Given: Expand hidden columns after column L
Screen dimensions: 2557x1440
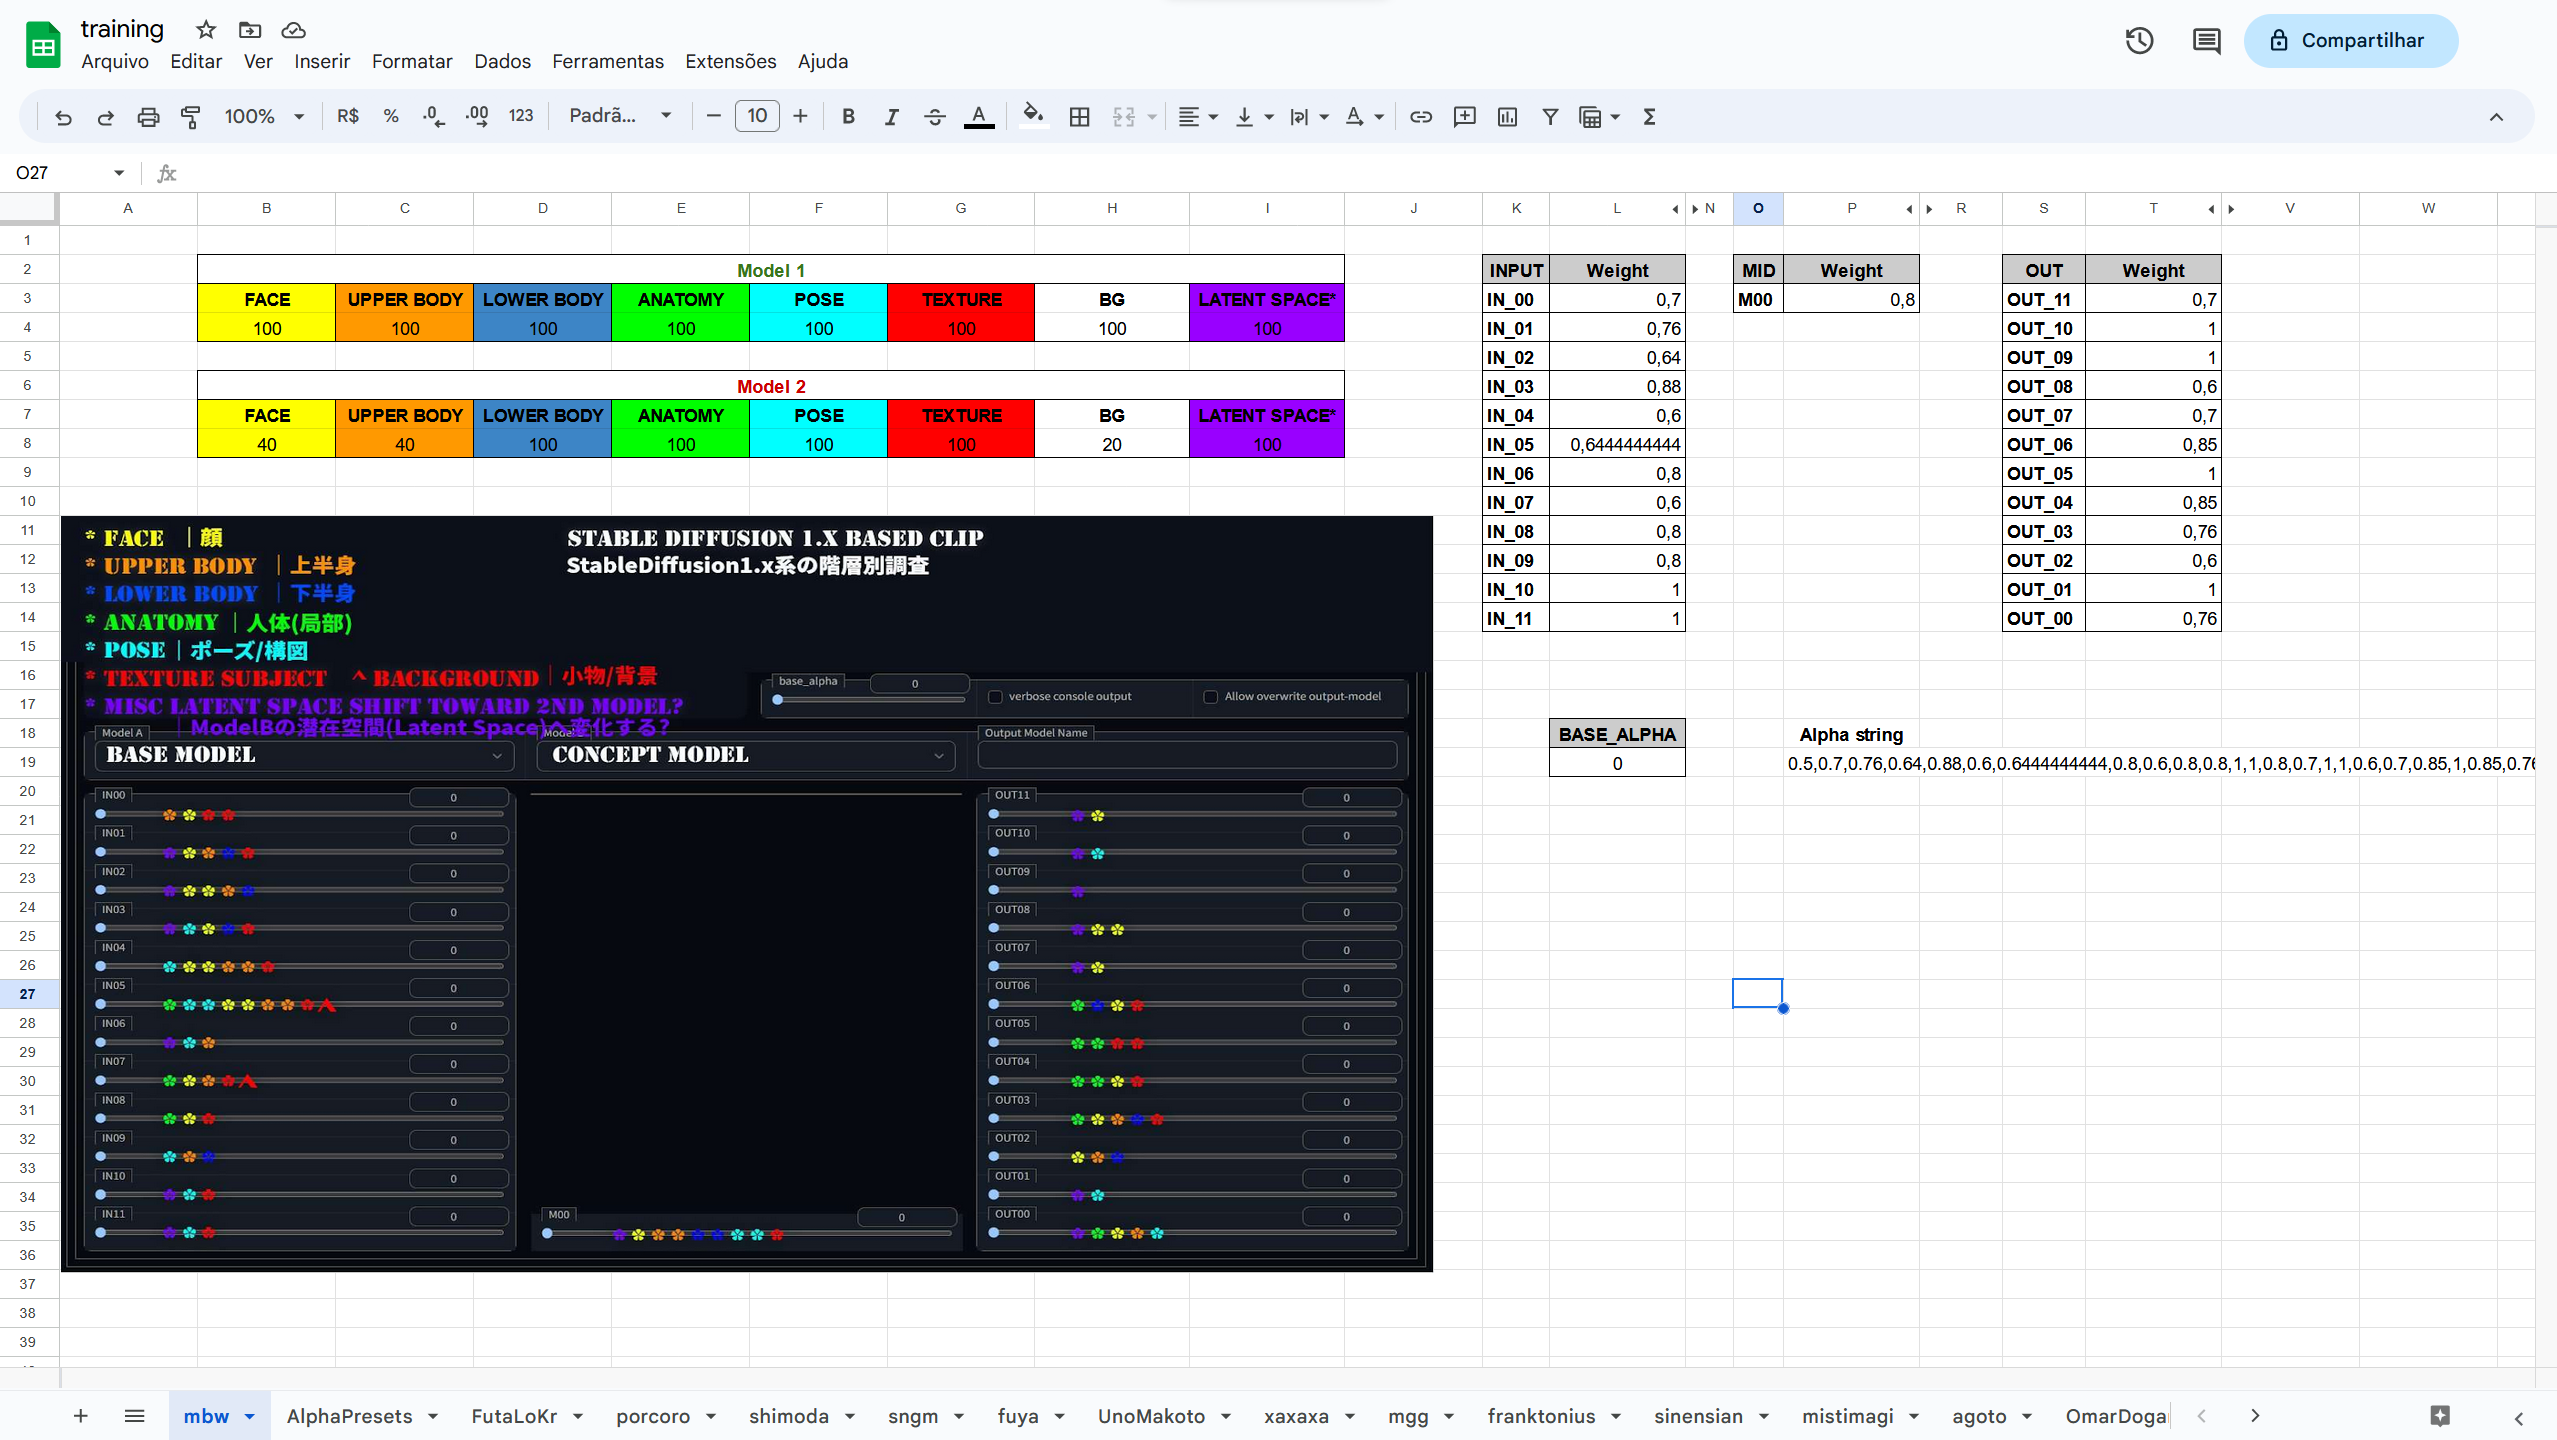Looking at the screenshot, I should (1675, 209).
